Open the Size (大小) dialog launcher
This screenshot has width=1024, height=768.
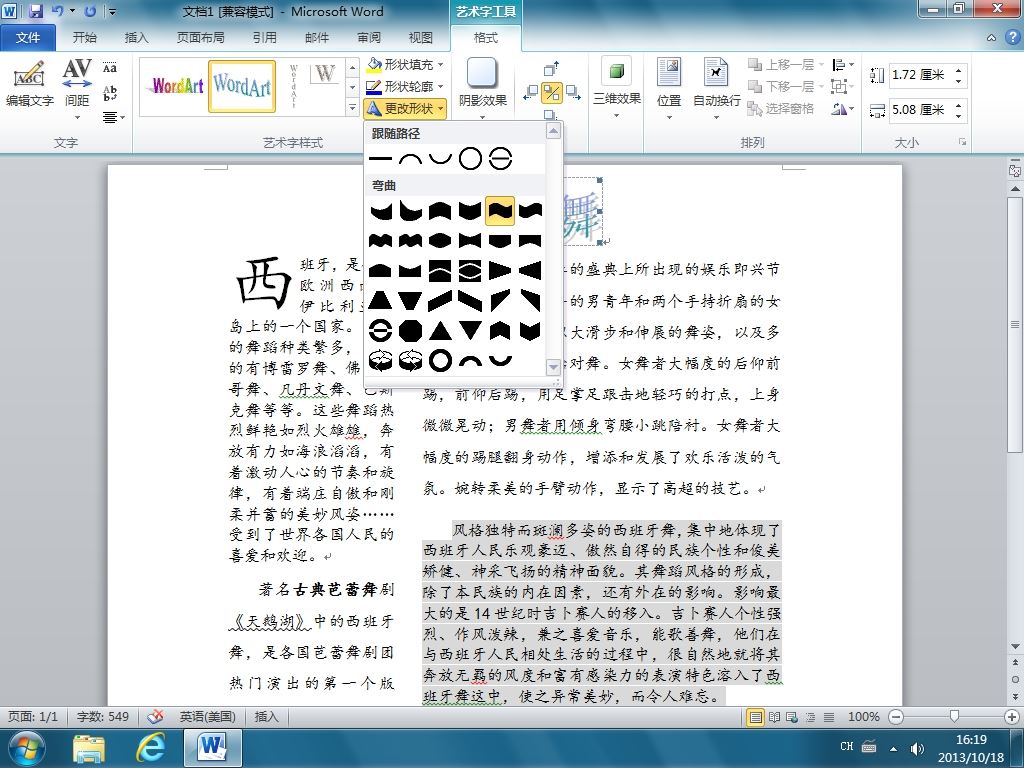962,142
